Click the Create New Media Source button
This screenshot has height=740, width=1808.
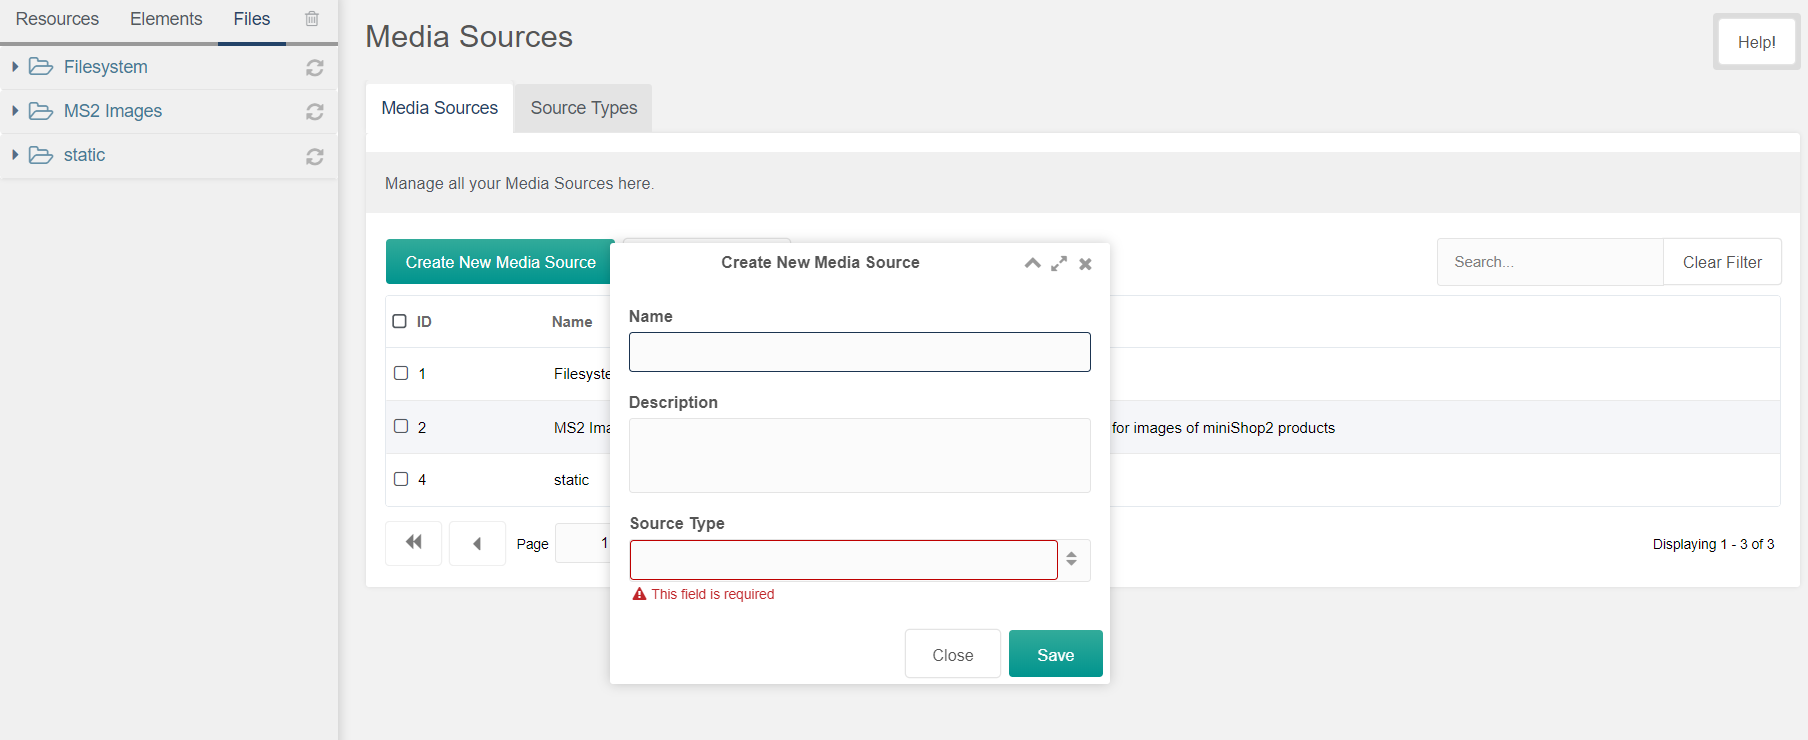[x=500, y=262]
